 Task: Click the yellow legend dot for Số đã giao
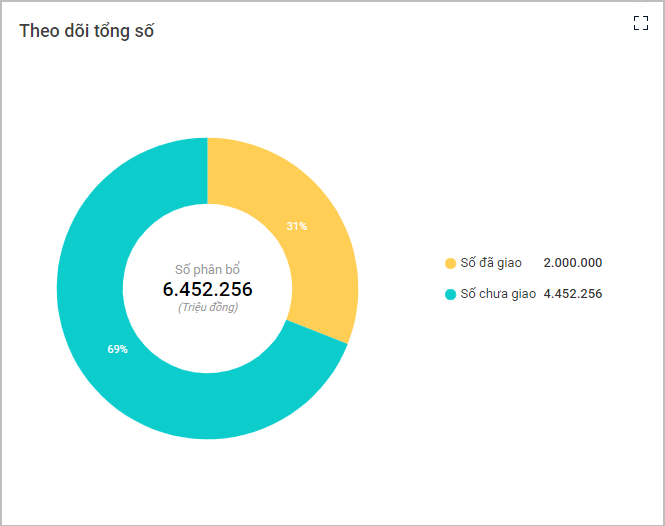450,263
